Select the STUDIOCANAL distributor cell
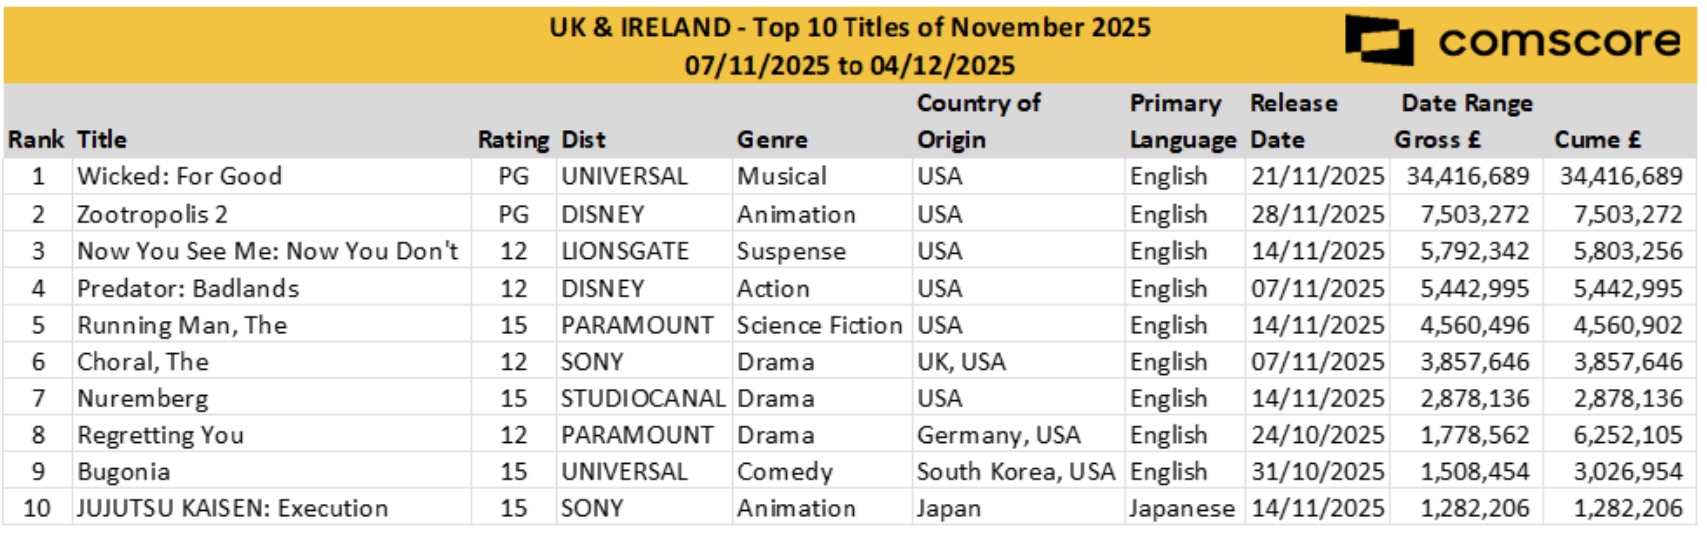This screenshot has width=1707, height=537. [x=642, y=398]
